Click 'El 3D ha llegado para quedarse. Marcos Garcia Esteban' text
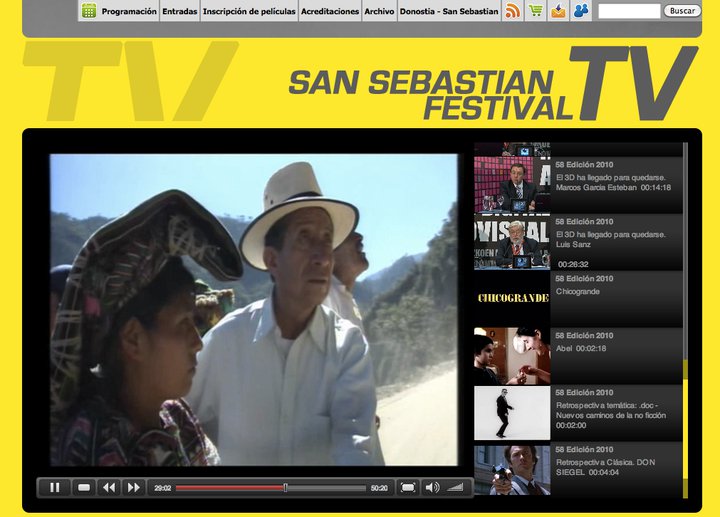 coord(613,182)
